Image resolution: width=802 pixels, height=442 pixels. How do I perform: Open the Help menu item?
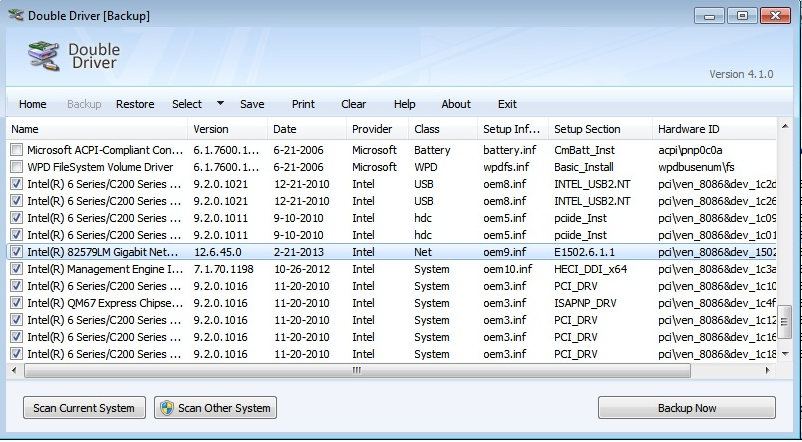point(404,104)
